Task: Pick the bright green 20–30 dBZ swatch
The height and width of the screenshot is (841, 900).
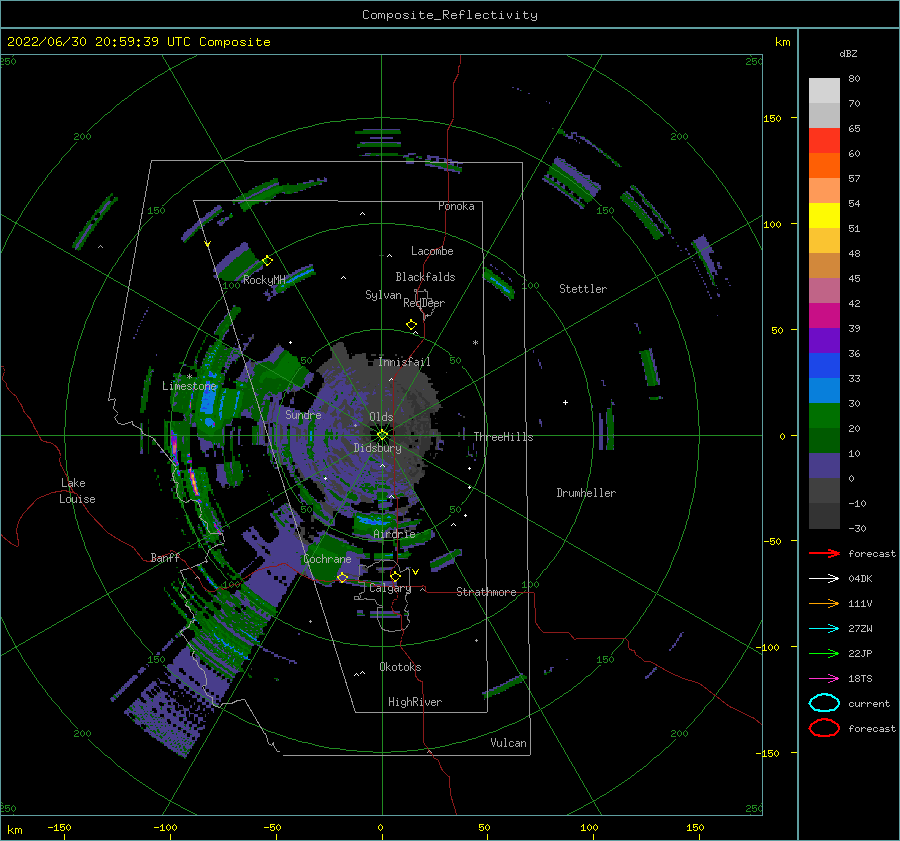Action: point(824,416)
